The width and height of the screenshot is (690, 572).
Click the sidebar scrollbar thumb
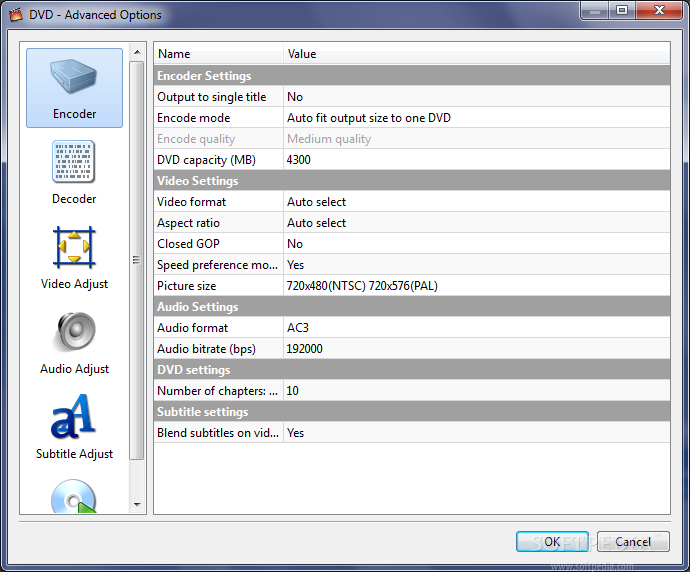(137, 260)
